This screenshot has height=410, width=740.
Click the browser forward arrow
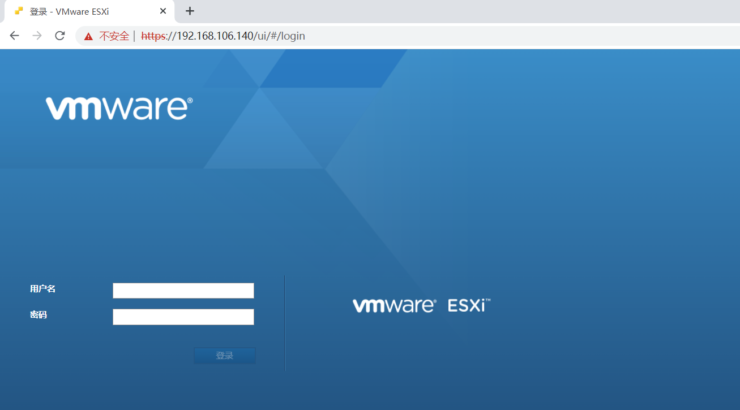[37, 36]
